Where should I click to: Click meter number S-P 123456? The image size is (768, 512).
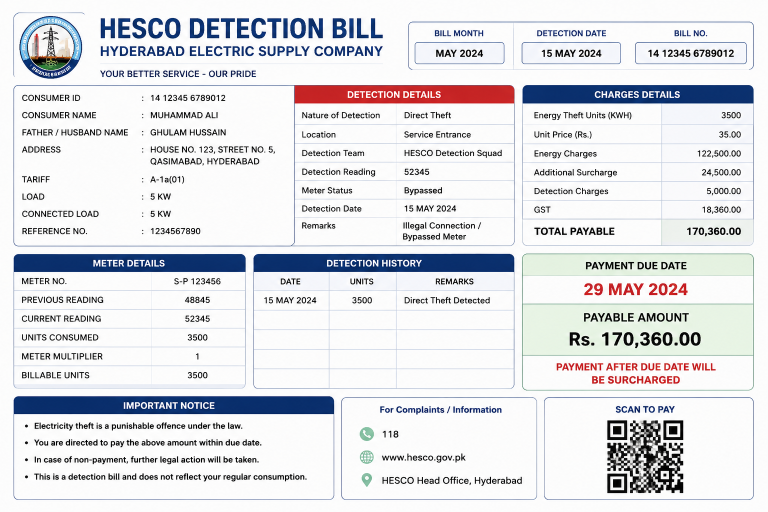[197, 281]
